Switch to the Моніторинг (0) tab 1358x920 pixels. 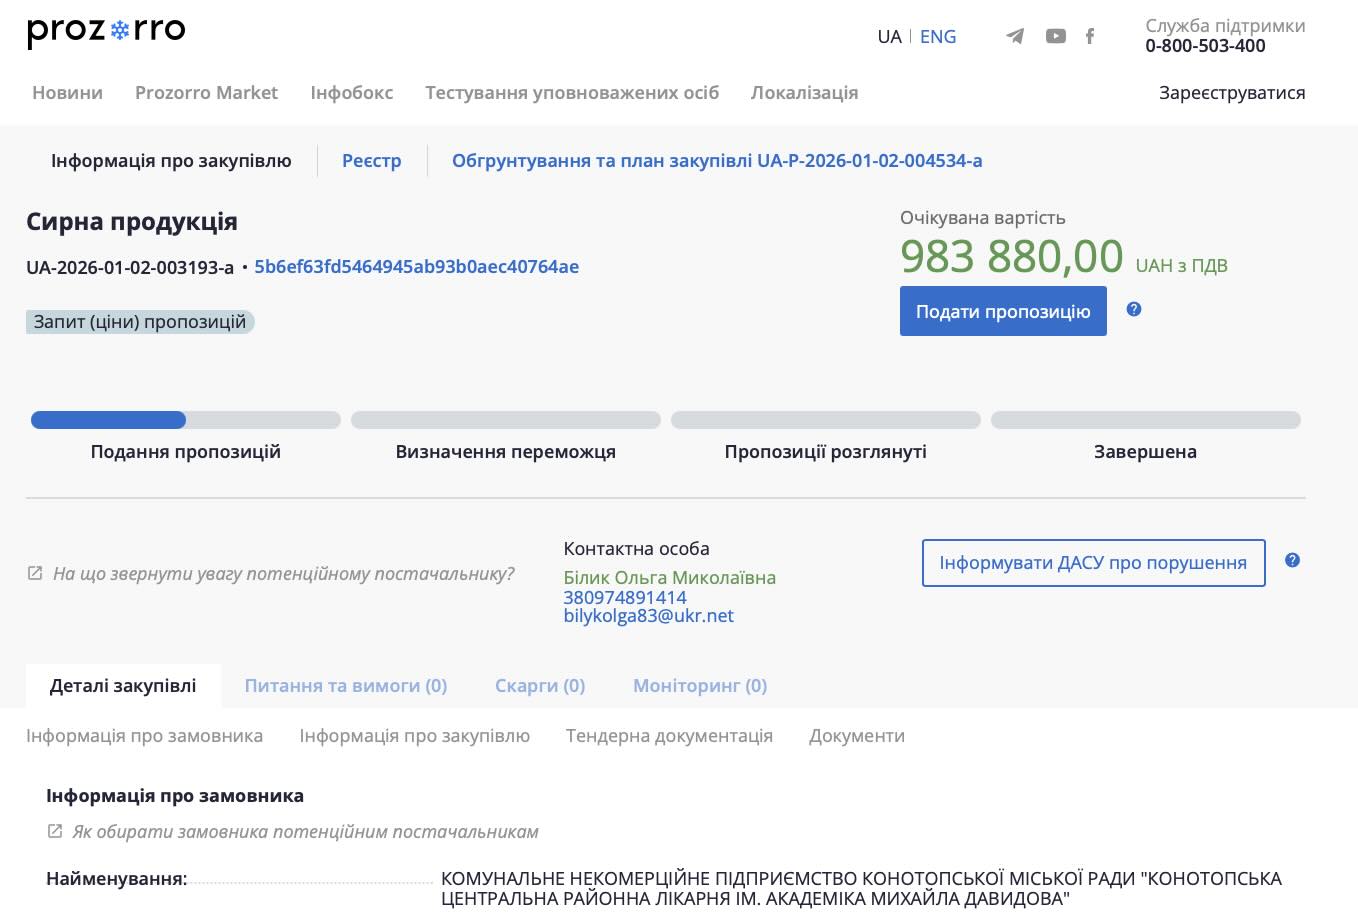(699, 686)
